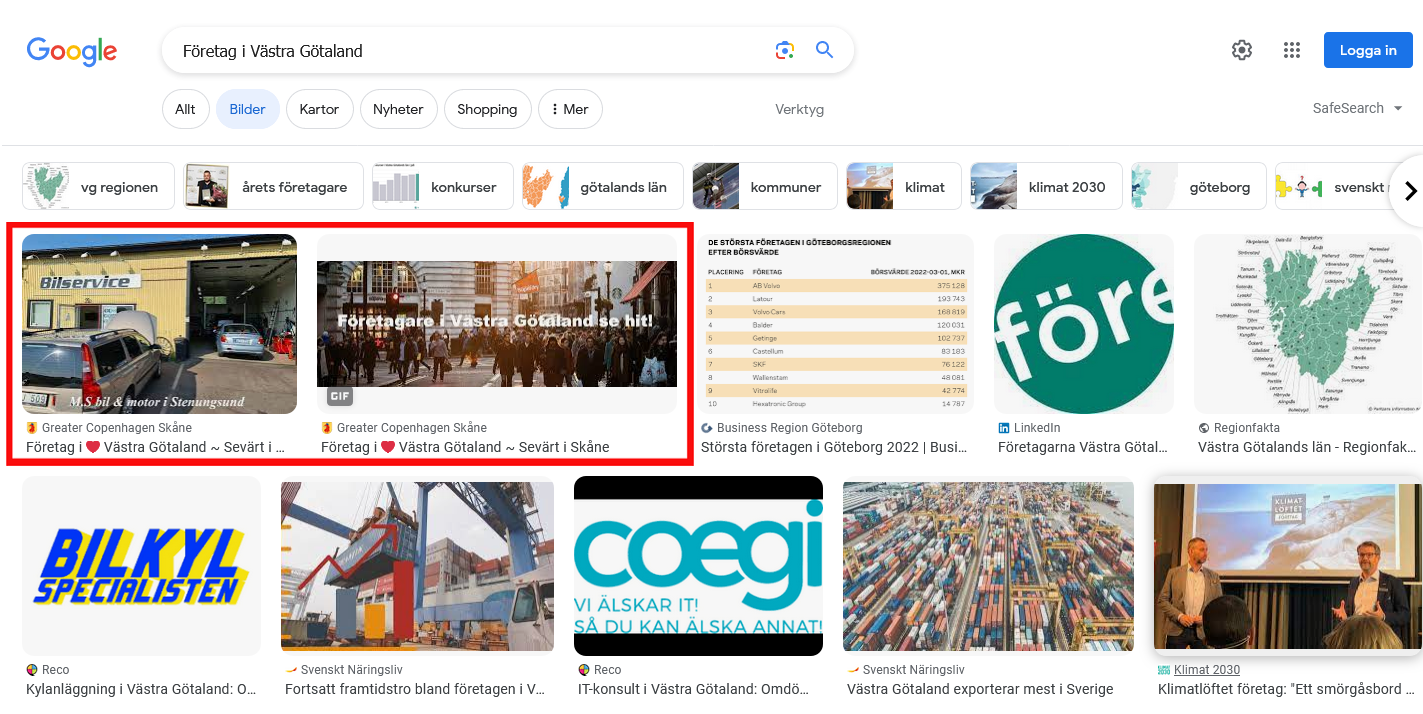Click the Verktyg tools button
This screenshot has height=714, width=1423.
800,109
